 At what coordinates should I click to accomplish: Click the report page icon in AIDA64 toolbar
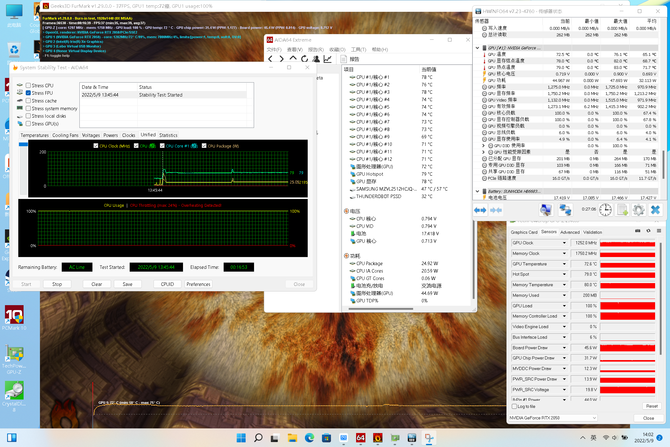pyautogui.click(x=343, y=59)
